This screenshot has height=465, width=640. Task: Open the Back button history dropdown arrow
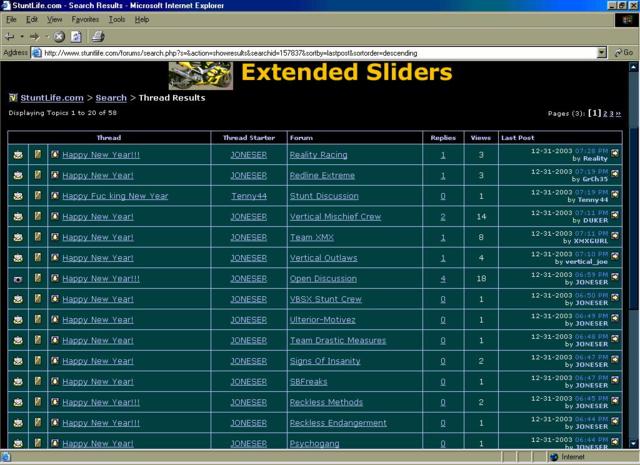tap(23, 36)
